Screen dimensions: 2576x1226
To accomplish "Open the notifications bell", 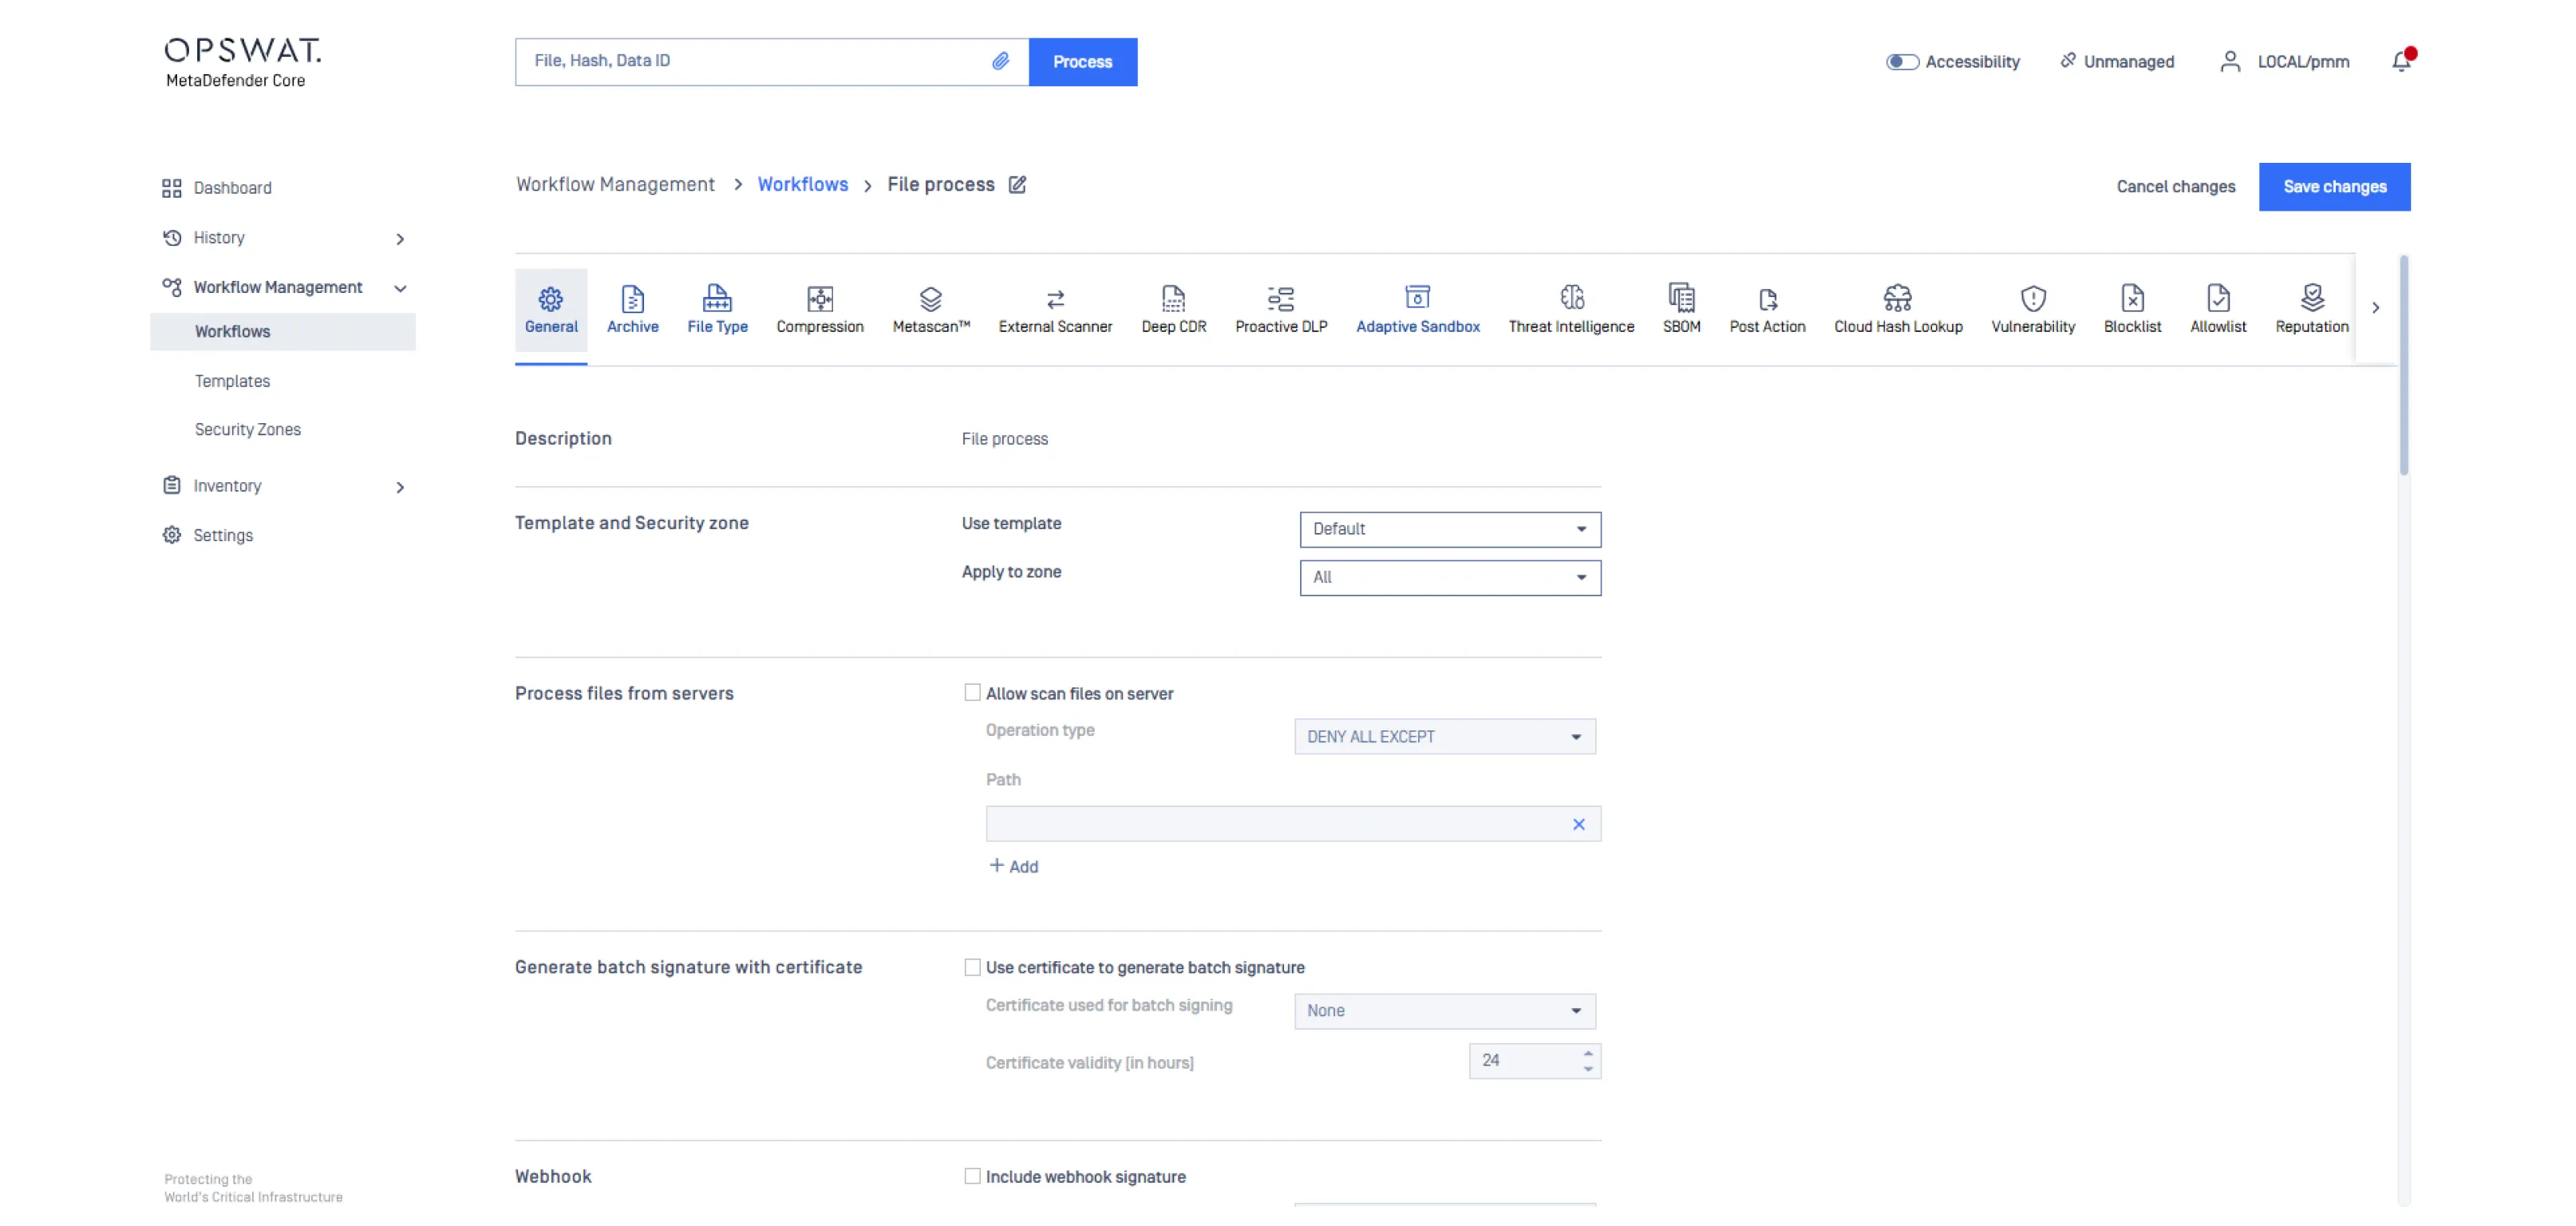I will 2401,62.
